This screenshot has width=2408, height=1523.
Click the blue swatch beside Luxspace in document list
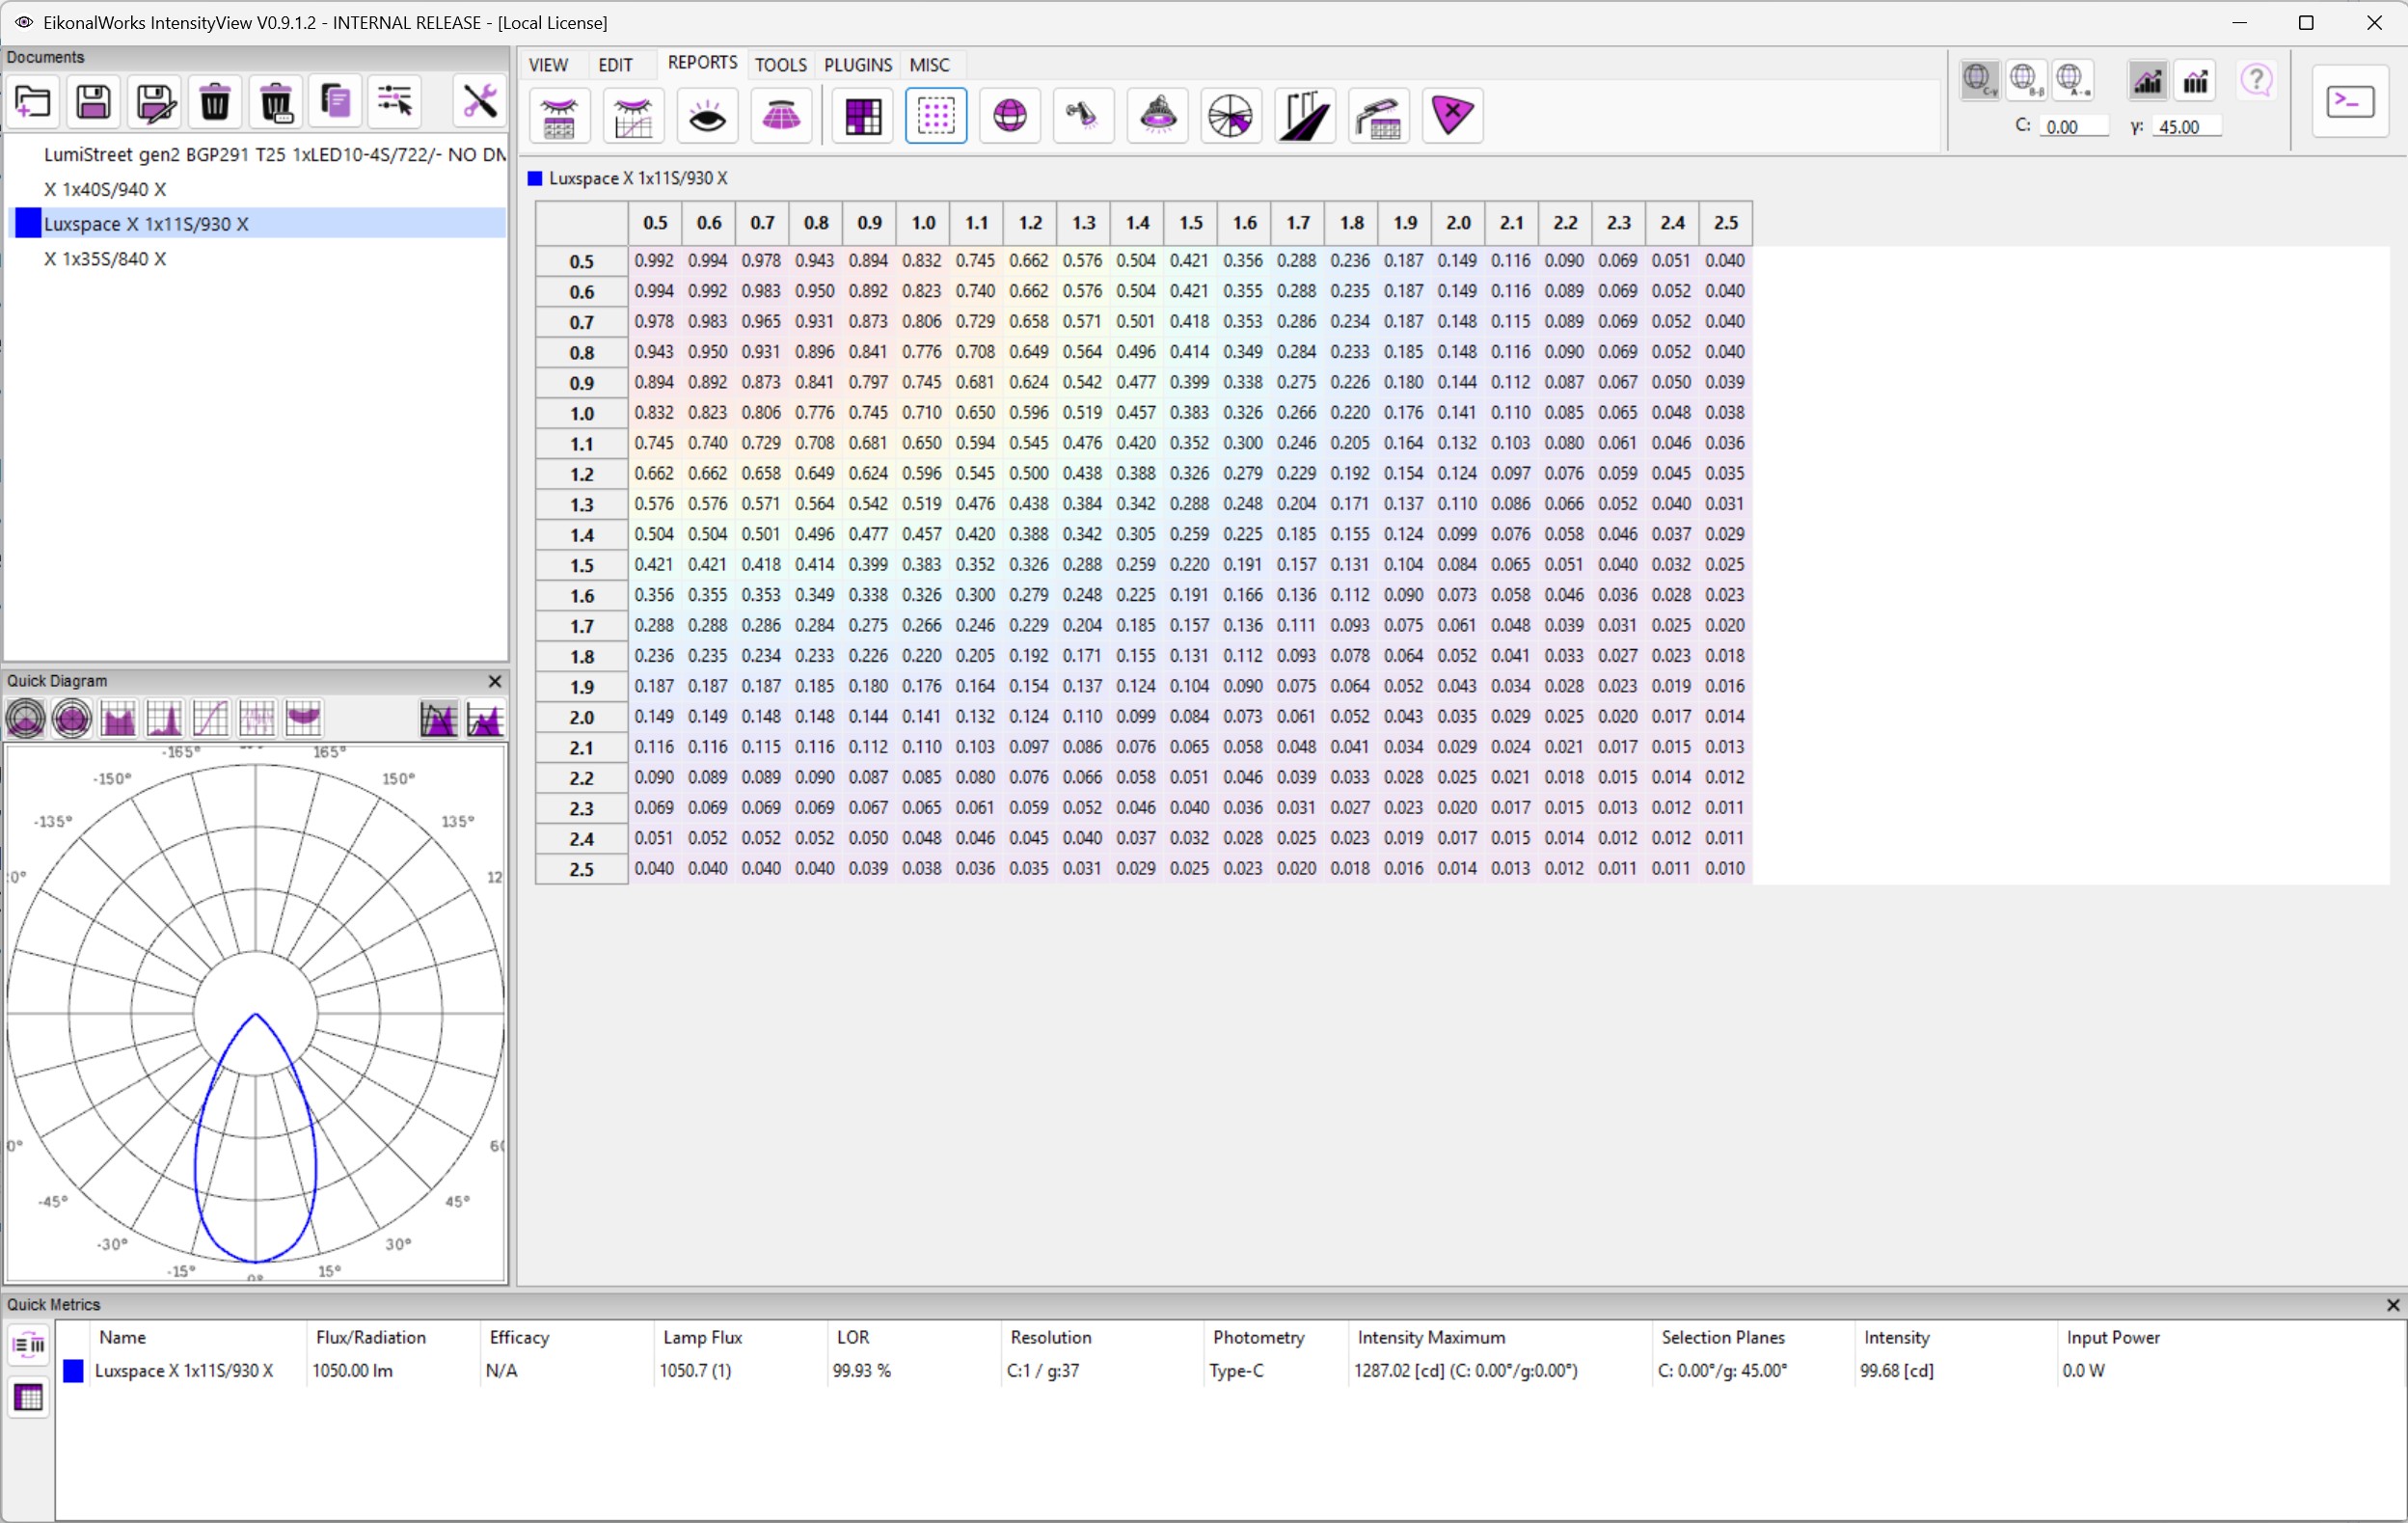click(x=28, y=223)
